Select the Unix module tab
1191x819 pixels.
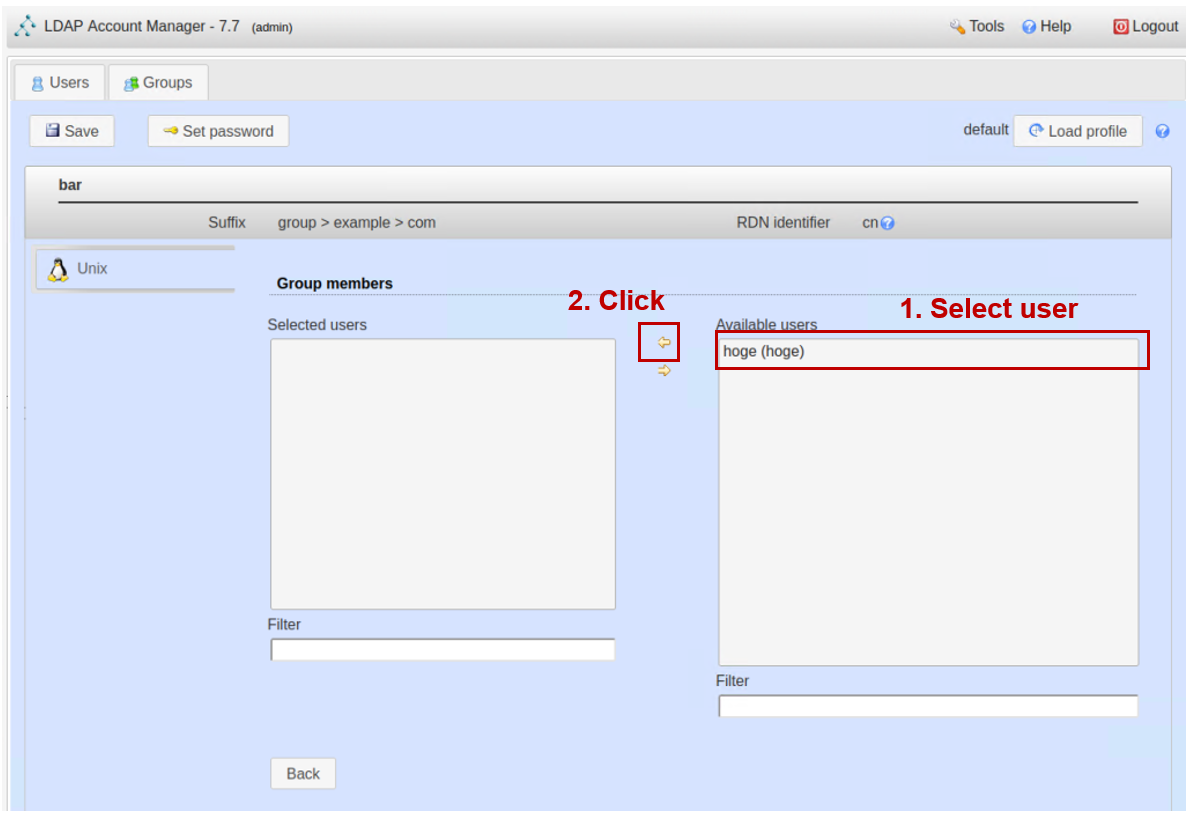pyautogui.click(x=91, y=269)
